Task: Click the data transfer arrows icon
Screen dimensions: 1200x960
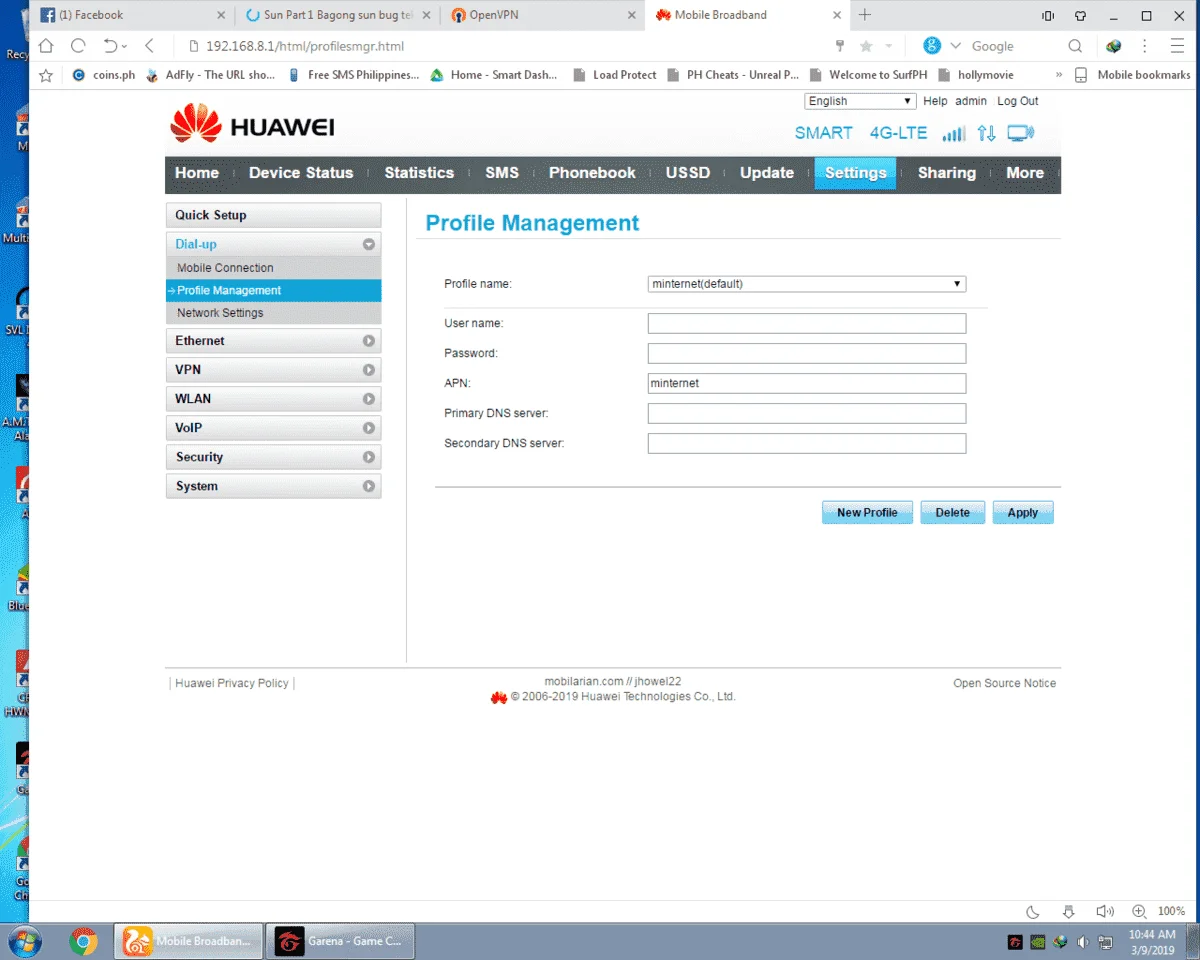Action: (986, 133)
